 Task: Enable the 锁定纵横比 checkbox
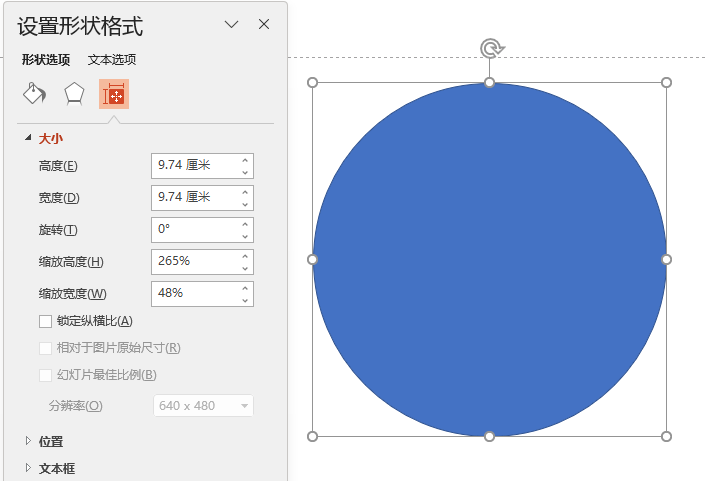[x=45, y=322]
